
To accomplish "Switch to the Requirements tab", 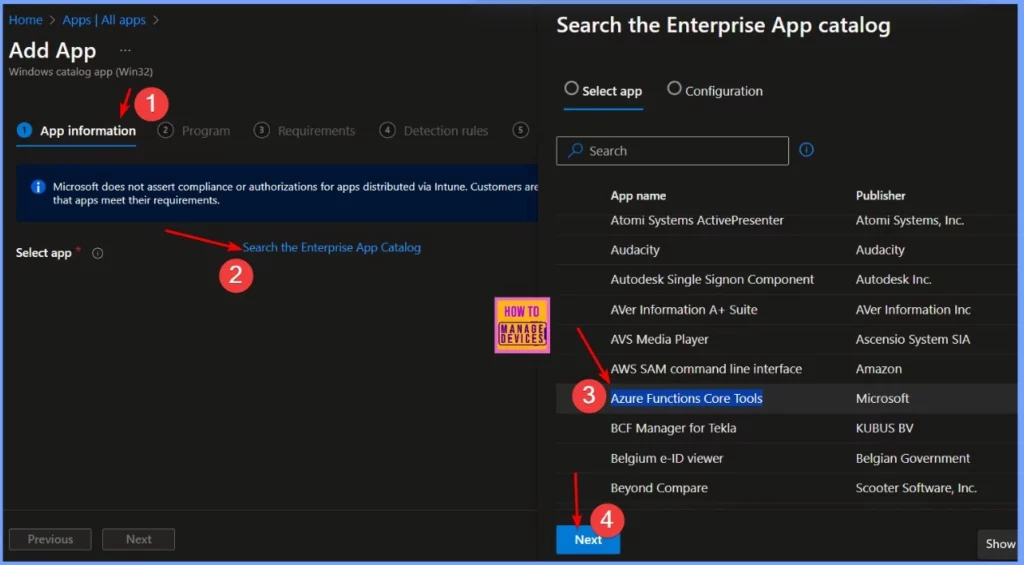I will [305, 131].
